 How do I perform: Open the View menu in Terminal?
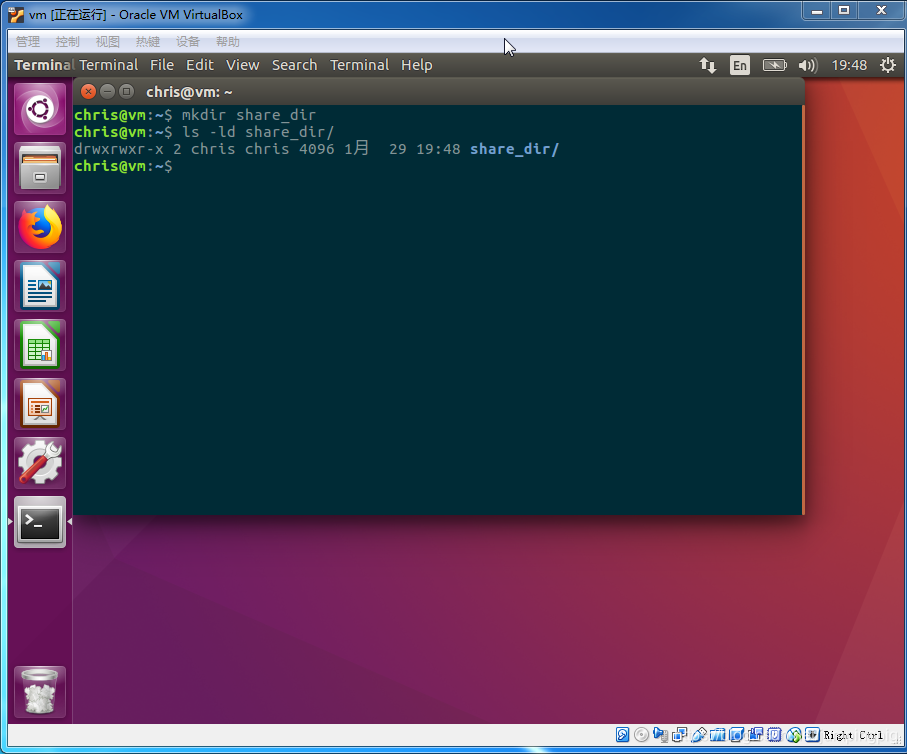coord(242,65)
